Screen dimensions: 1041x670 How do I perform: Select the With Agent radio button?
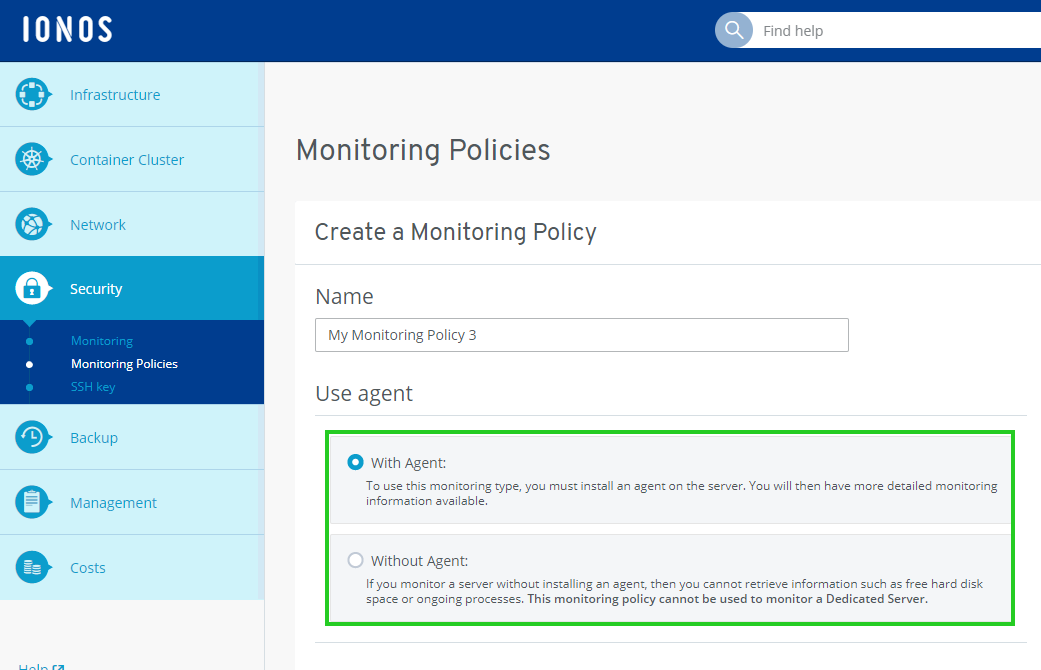355,462
